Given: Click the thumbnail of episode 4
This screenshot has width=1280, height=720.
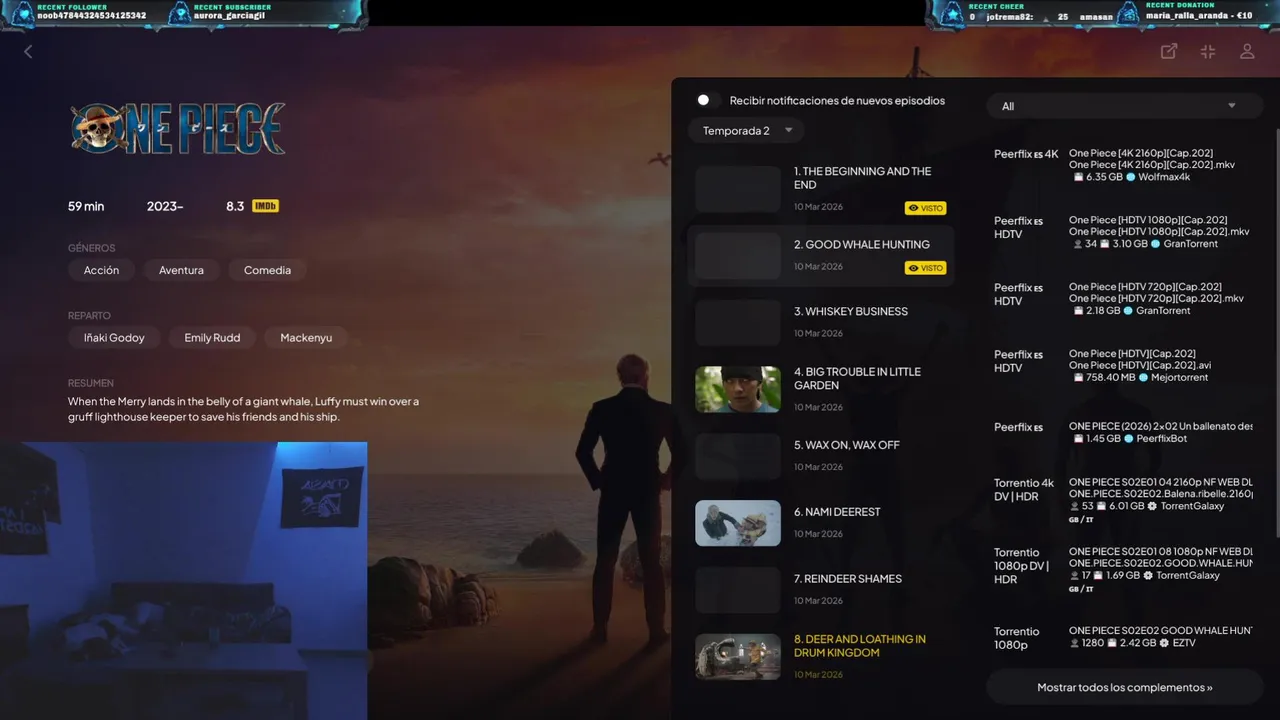Looking at the screenshot, I should 738,389.
